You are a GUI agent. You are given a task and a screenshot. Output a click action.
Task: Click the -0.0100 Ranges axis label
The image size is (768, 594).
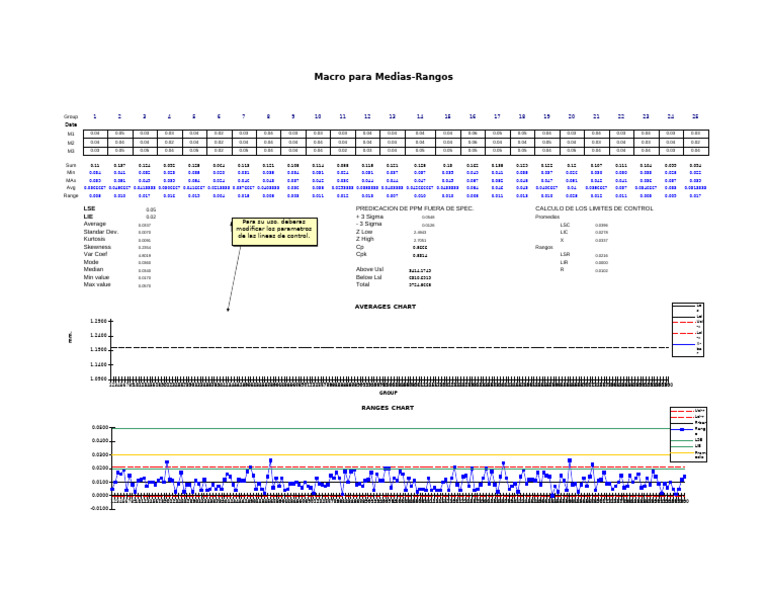(99, 508)
